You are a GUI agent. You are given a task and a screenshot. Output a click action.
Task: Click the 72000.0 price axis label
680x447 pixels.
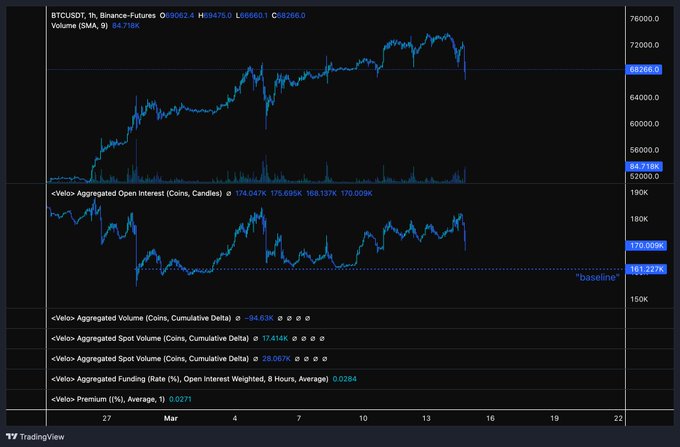click(644, 45)
